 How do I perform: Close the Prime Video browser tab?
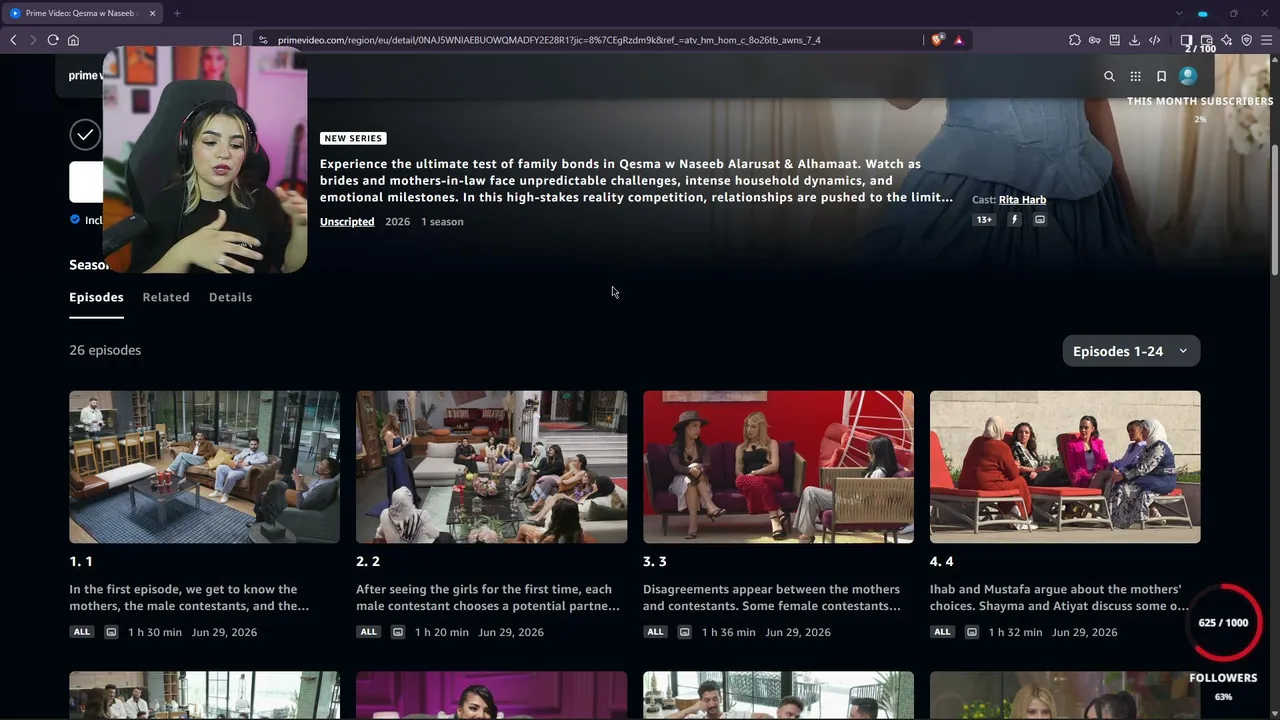[x=153, y=13]
